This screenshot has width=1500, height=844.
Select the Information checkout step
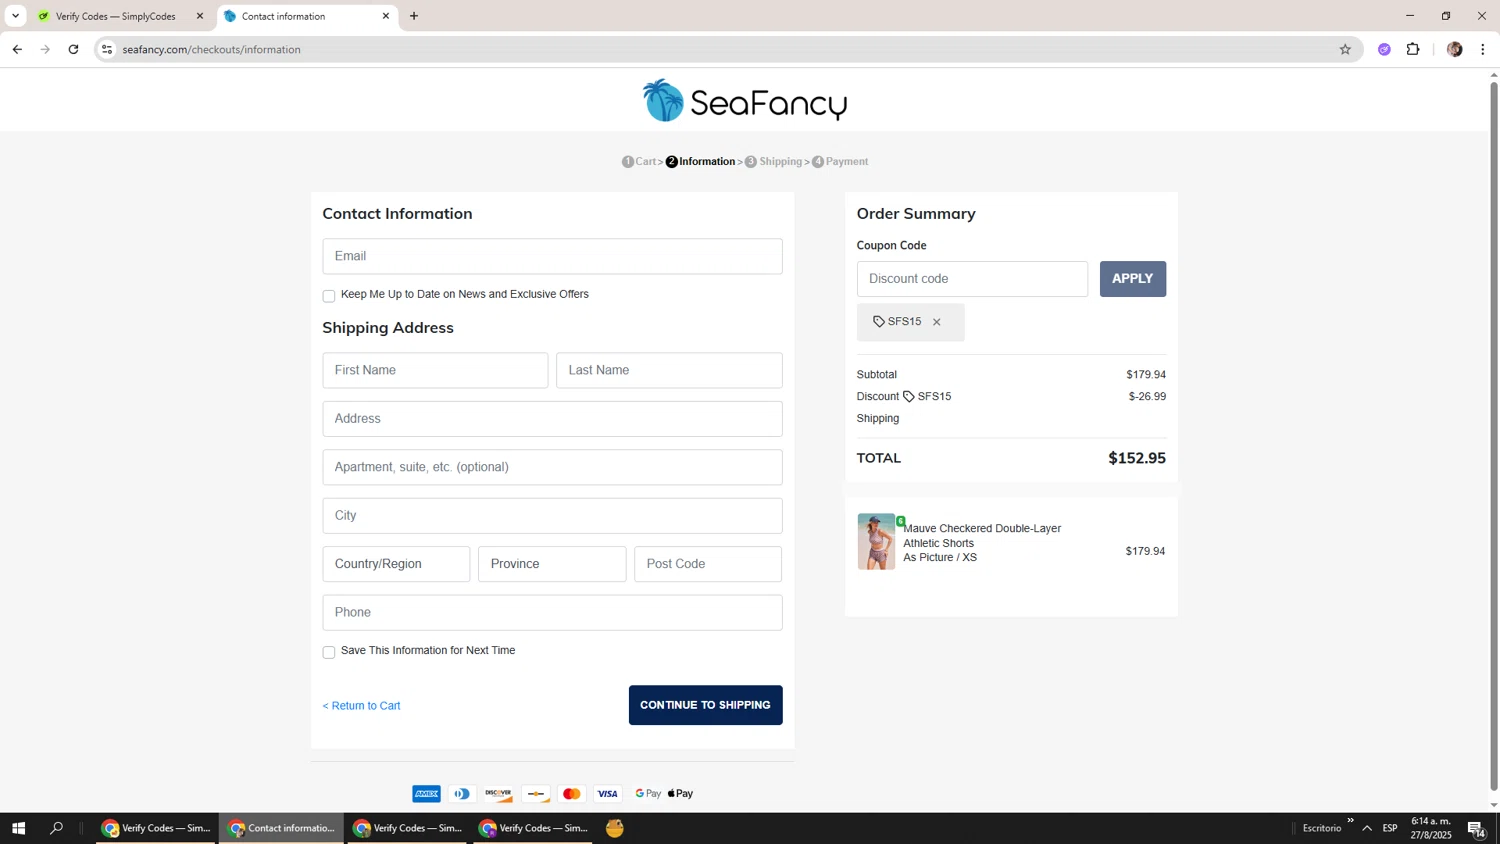point(700,162)
